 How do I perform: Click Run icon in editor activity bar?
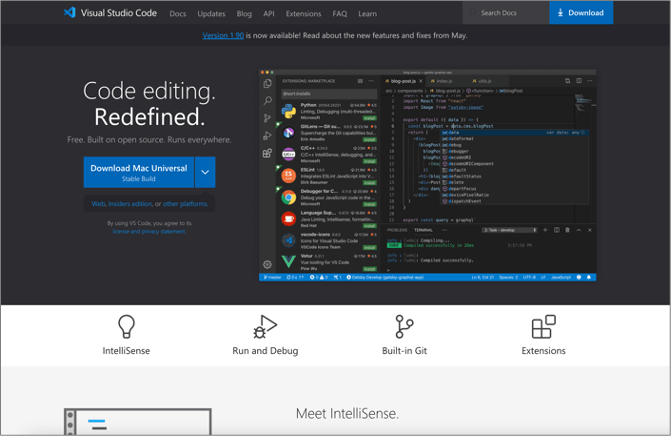coord(267,136)
